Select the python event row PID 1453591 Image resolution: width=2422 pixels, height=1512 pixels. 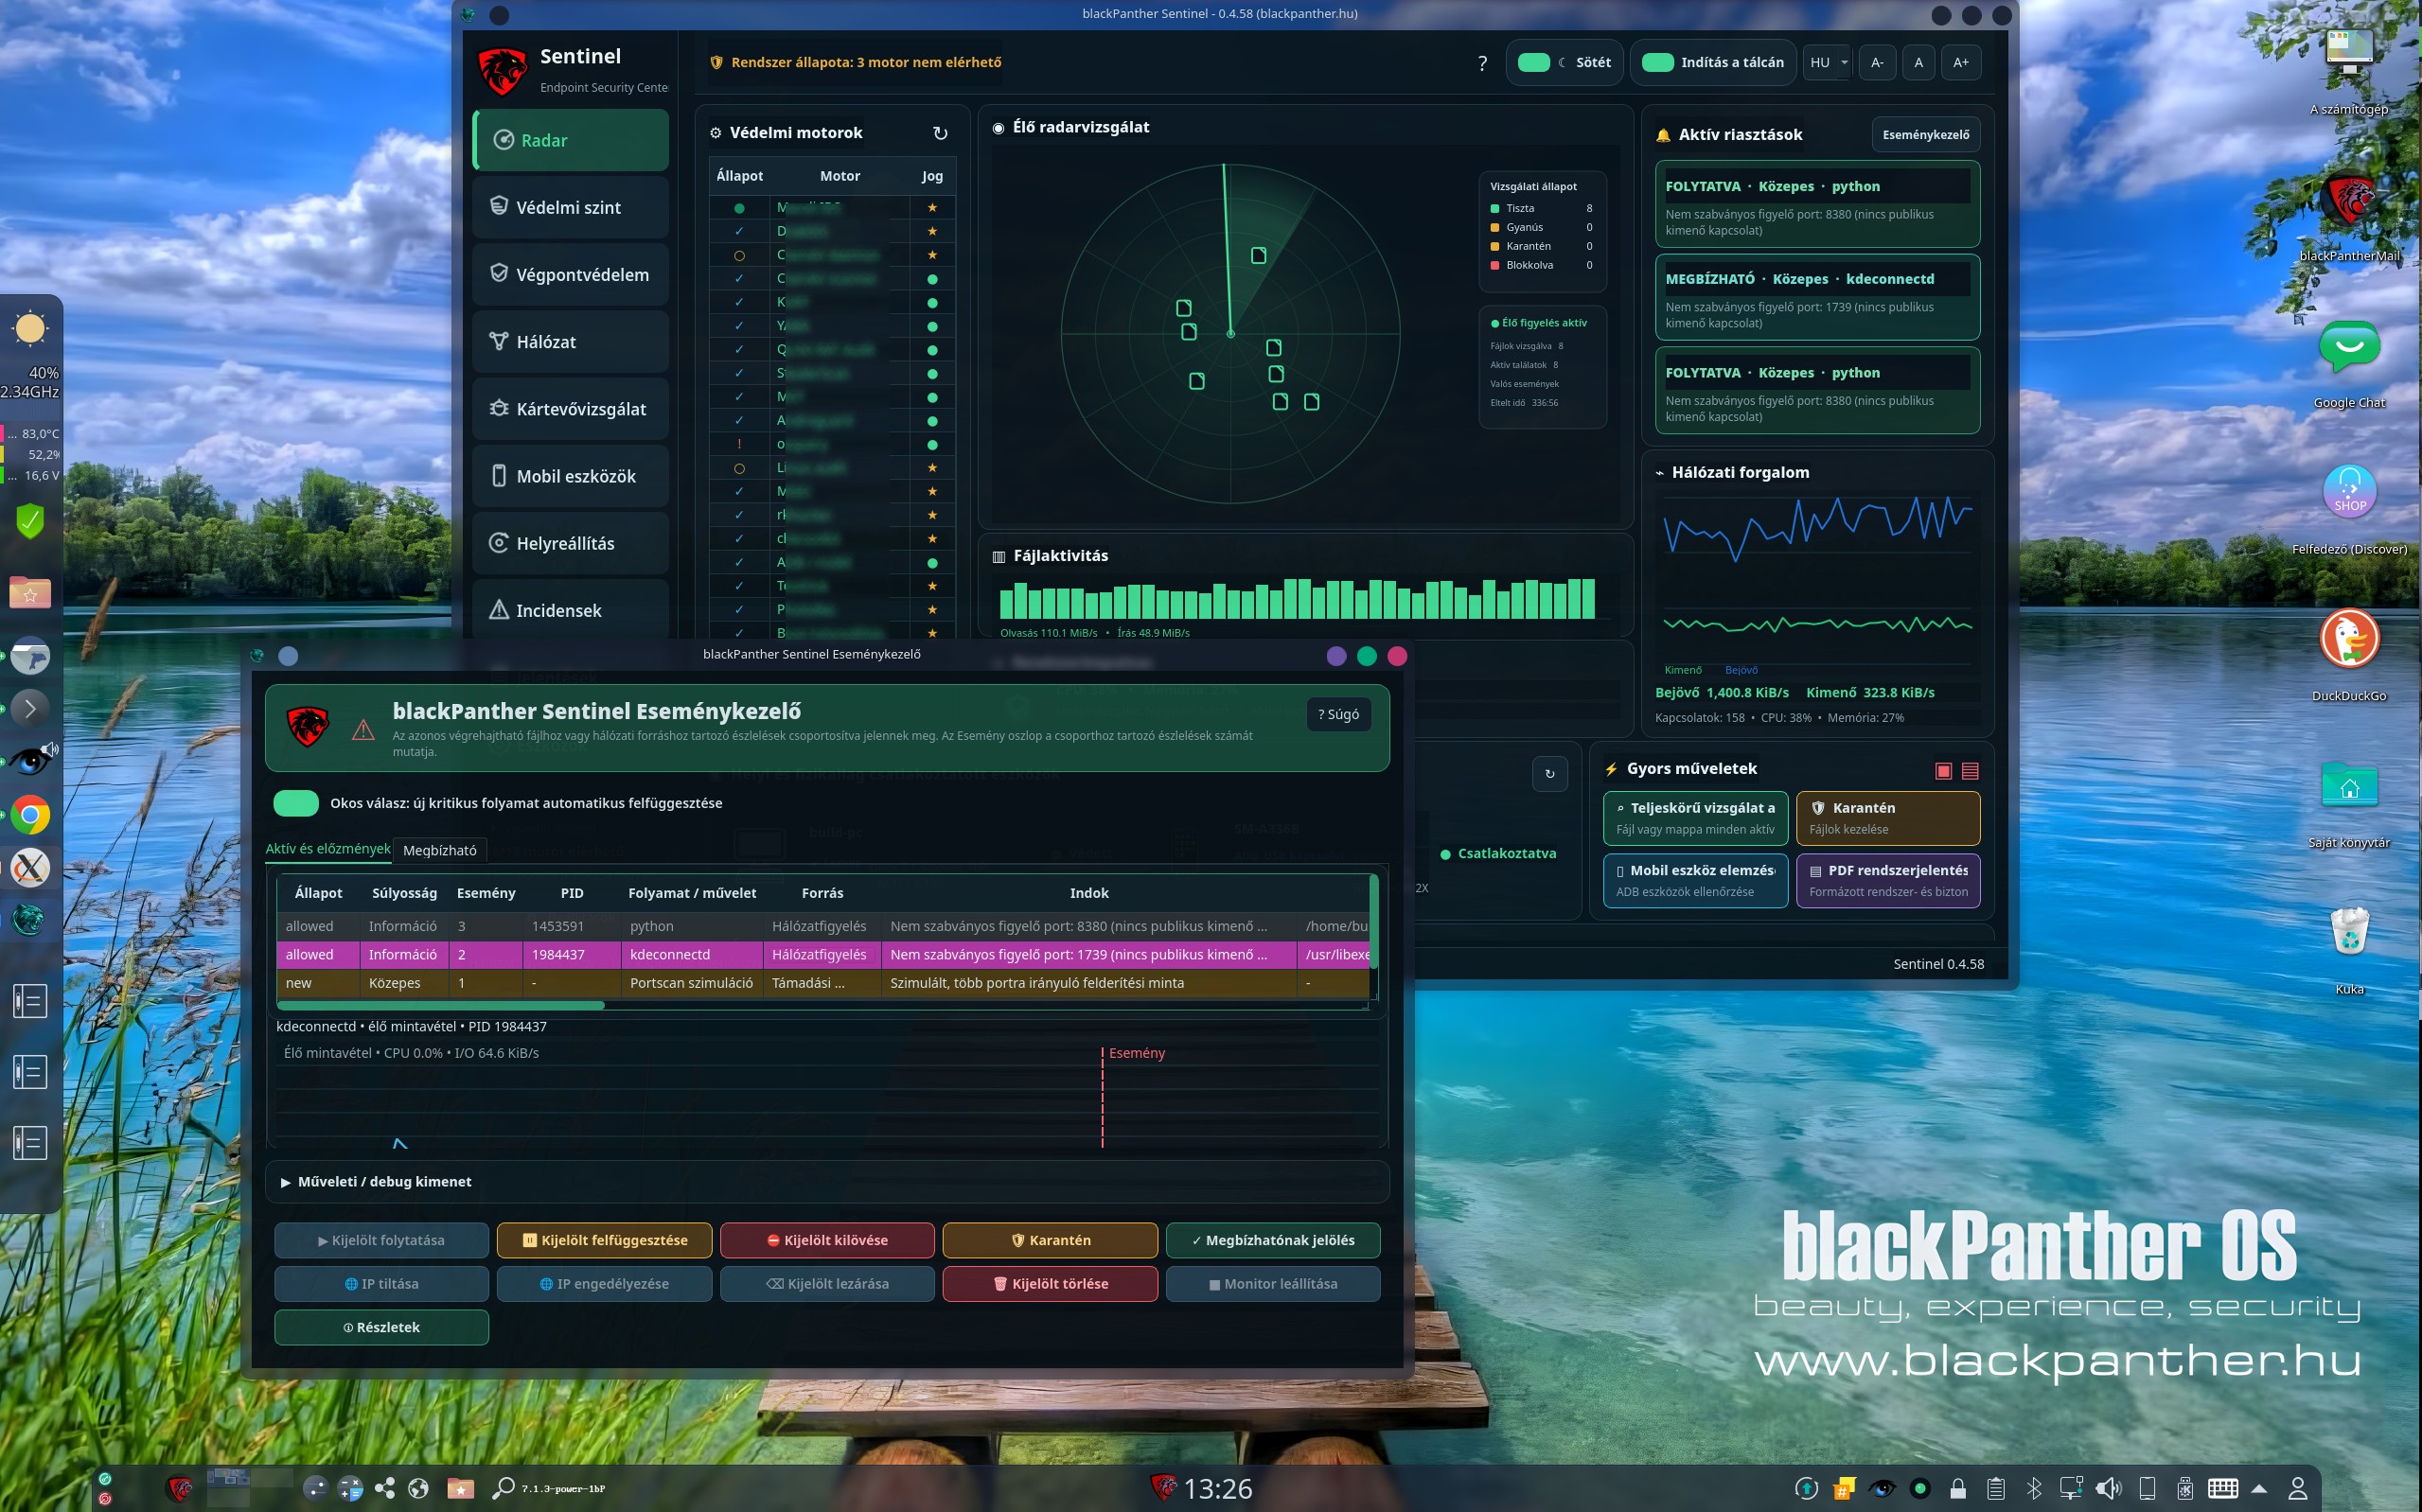pos(823,926)
